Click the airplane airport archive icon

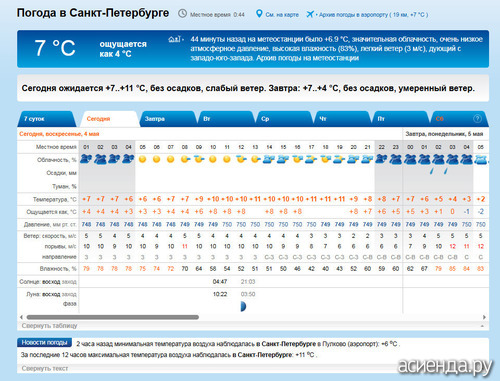pyautogui.click(x=310, y=14)
